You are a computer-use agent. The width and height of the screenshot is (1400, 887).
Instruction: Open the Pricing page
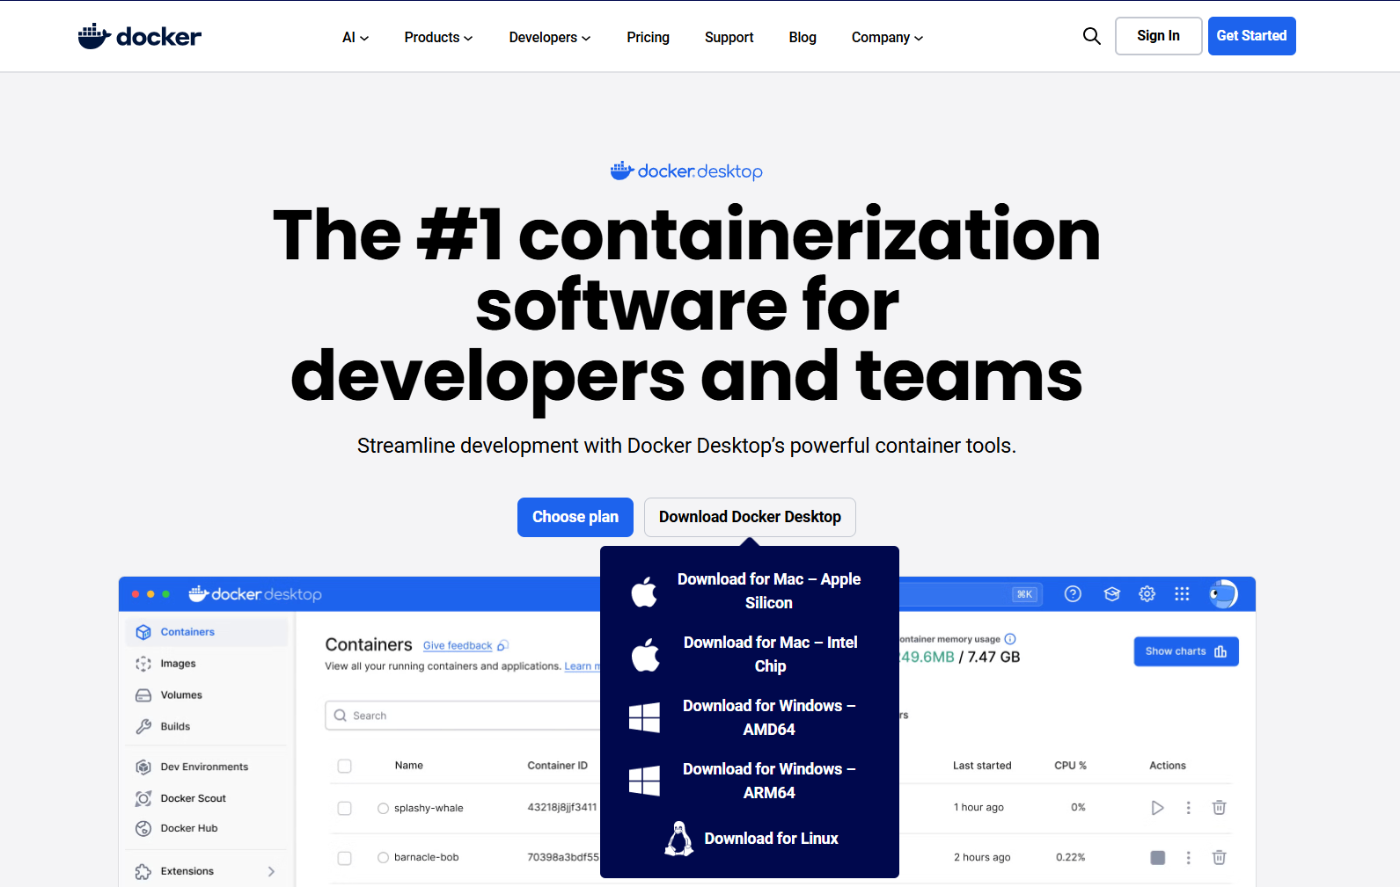[x=648, y=37]
